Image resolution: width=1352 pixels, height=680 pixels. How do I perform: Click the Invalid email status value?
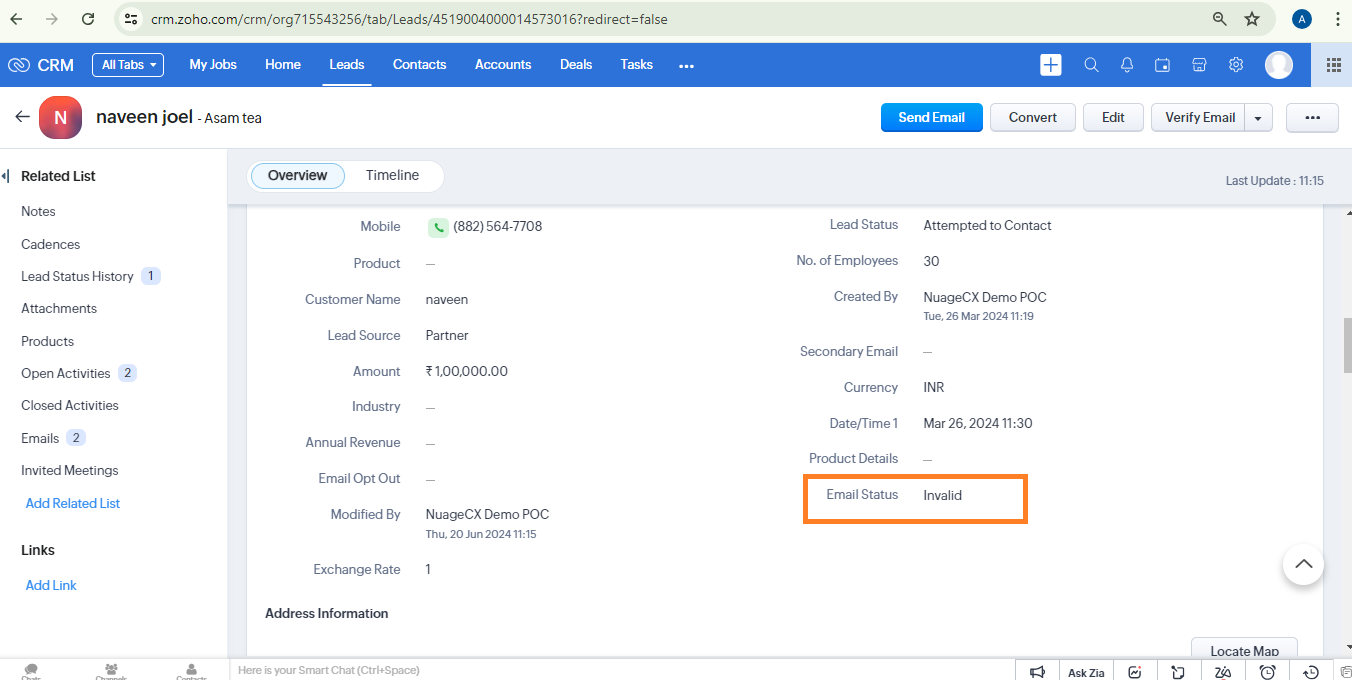click(x=942, y=495)
